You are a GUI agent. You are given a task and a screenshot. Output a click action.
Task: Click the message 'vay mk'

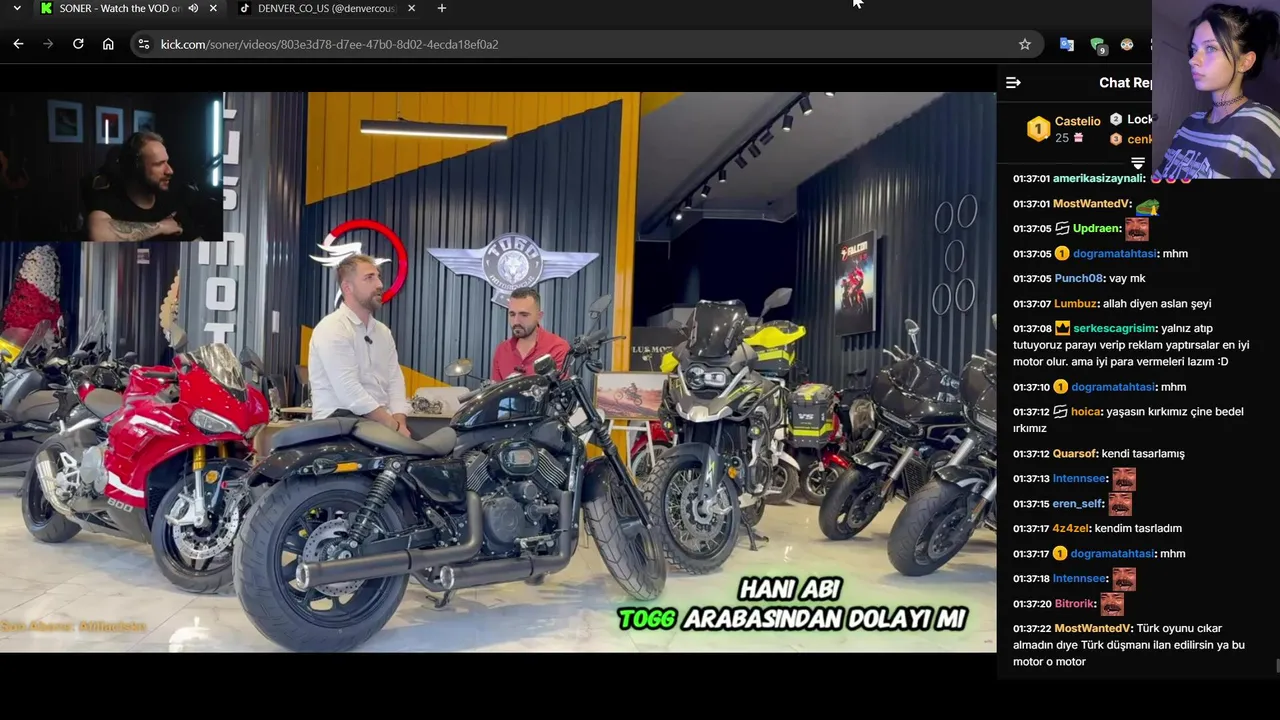[1127, 279]
